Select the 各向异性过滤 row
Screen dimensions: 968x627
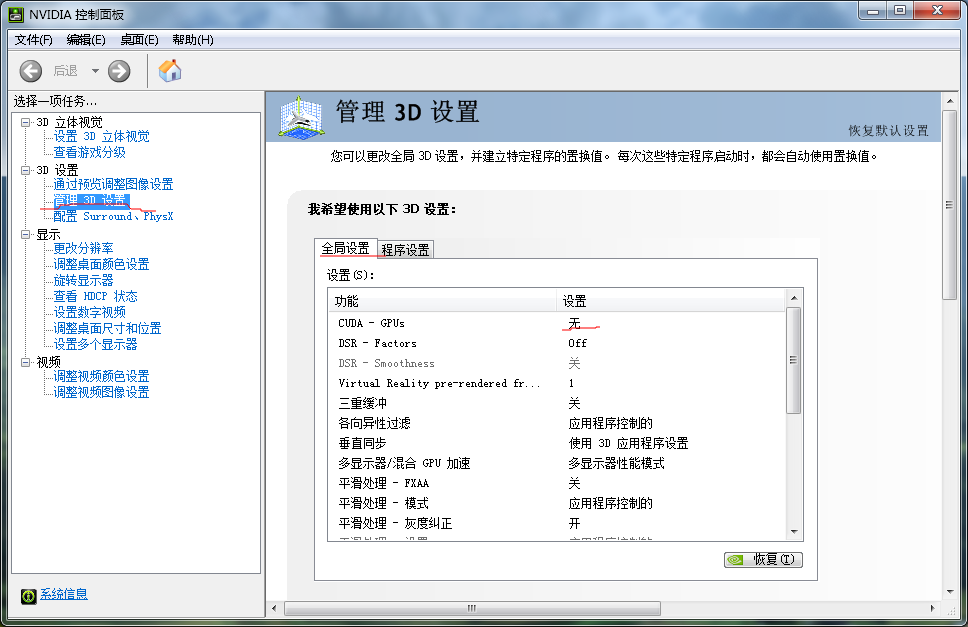(557, 423)
